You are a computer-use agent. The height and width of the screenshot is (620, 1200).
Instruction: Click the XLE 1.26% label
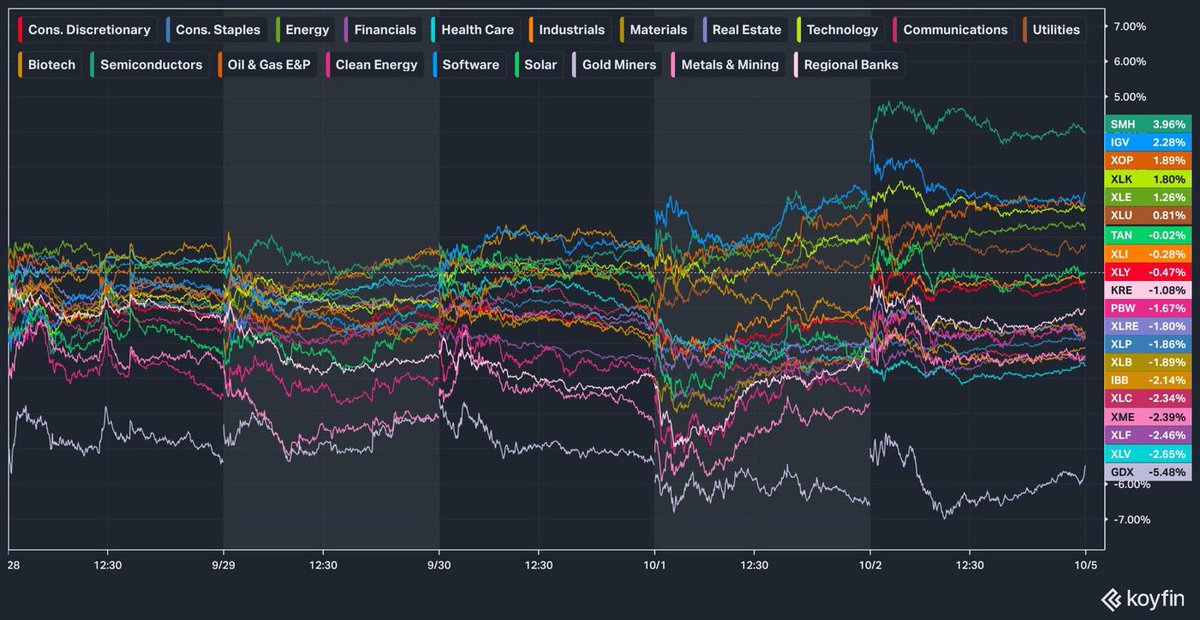point(1148,197)
